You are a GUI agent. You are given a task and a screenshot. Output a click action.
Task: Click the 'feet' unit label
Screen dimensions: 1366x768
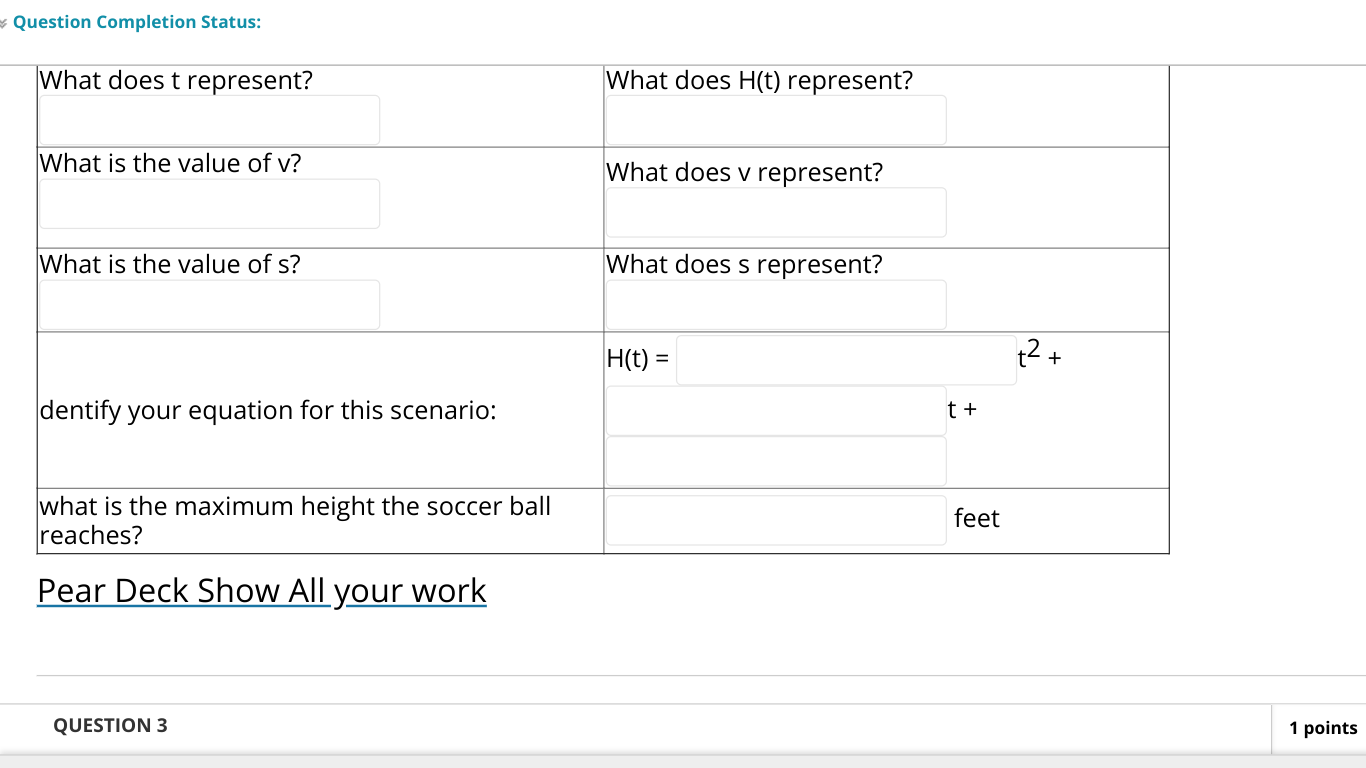977,518
